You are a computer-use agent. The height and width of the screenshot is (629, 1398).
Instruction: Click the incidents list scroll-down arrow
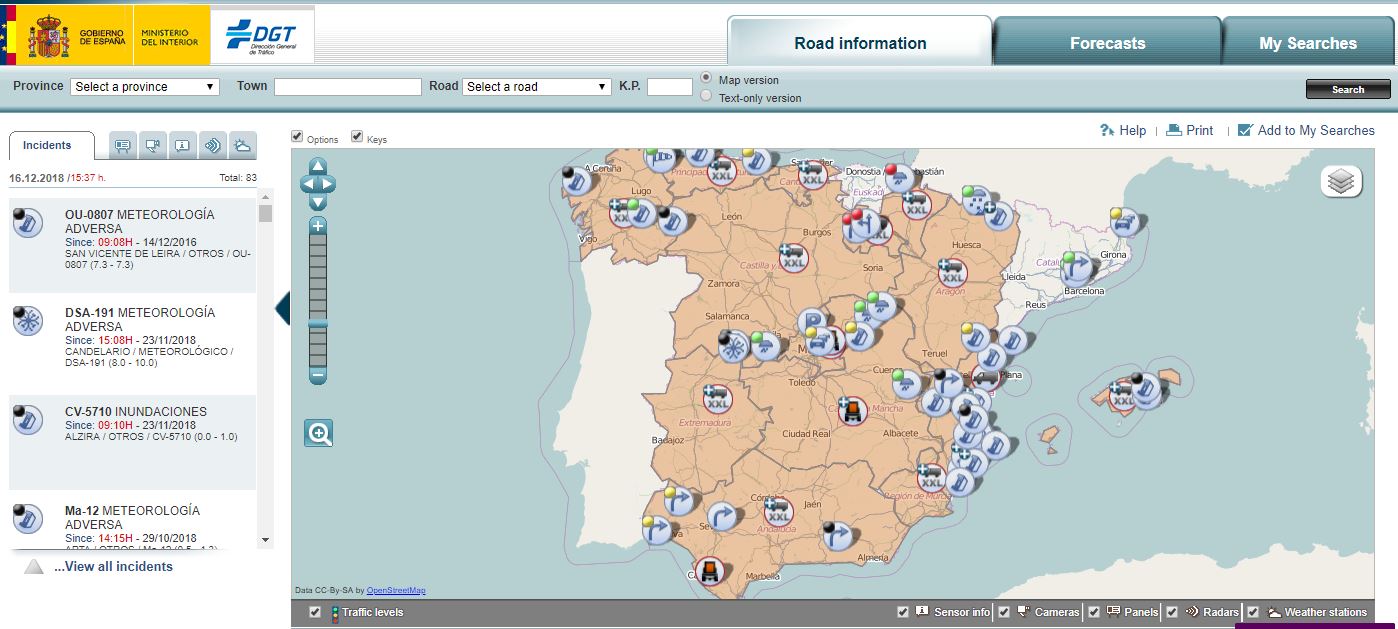pos(265,540)
